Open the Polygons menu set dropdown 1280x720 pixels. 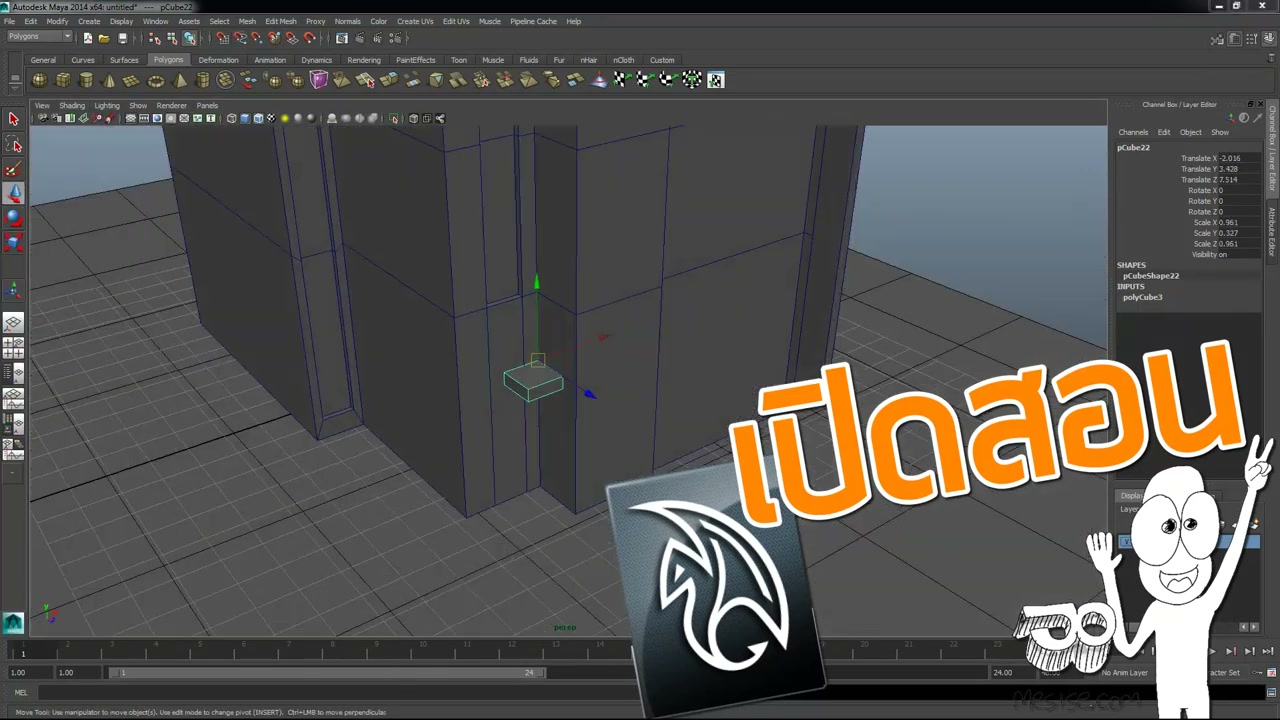pos(39,37)
